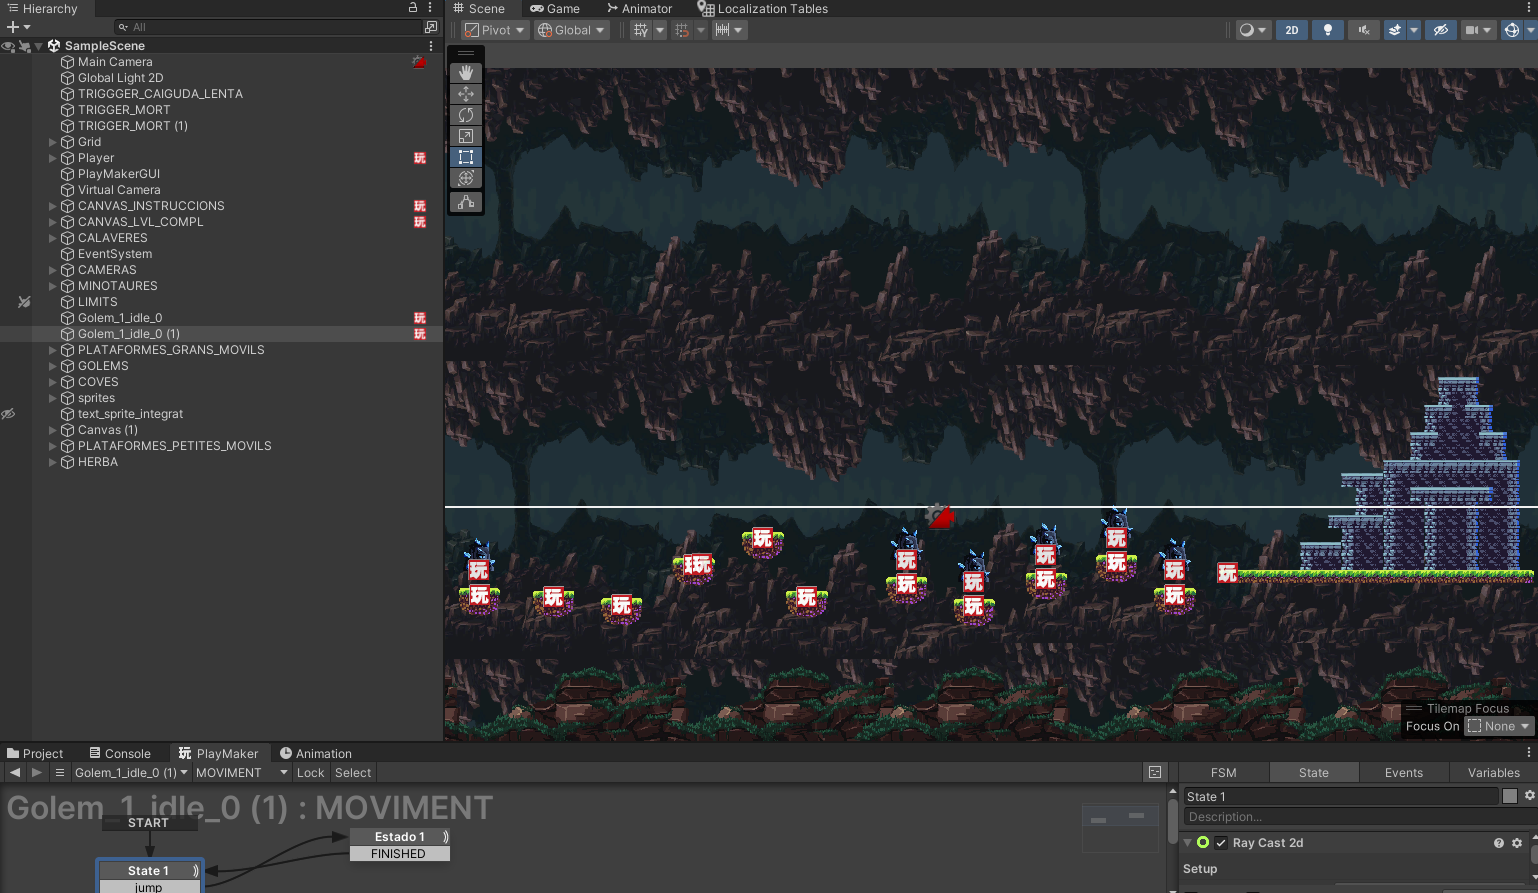Select the Rotate tool

tap(466, 115)
